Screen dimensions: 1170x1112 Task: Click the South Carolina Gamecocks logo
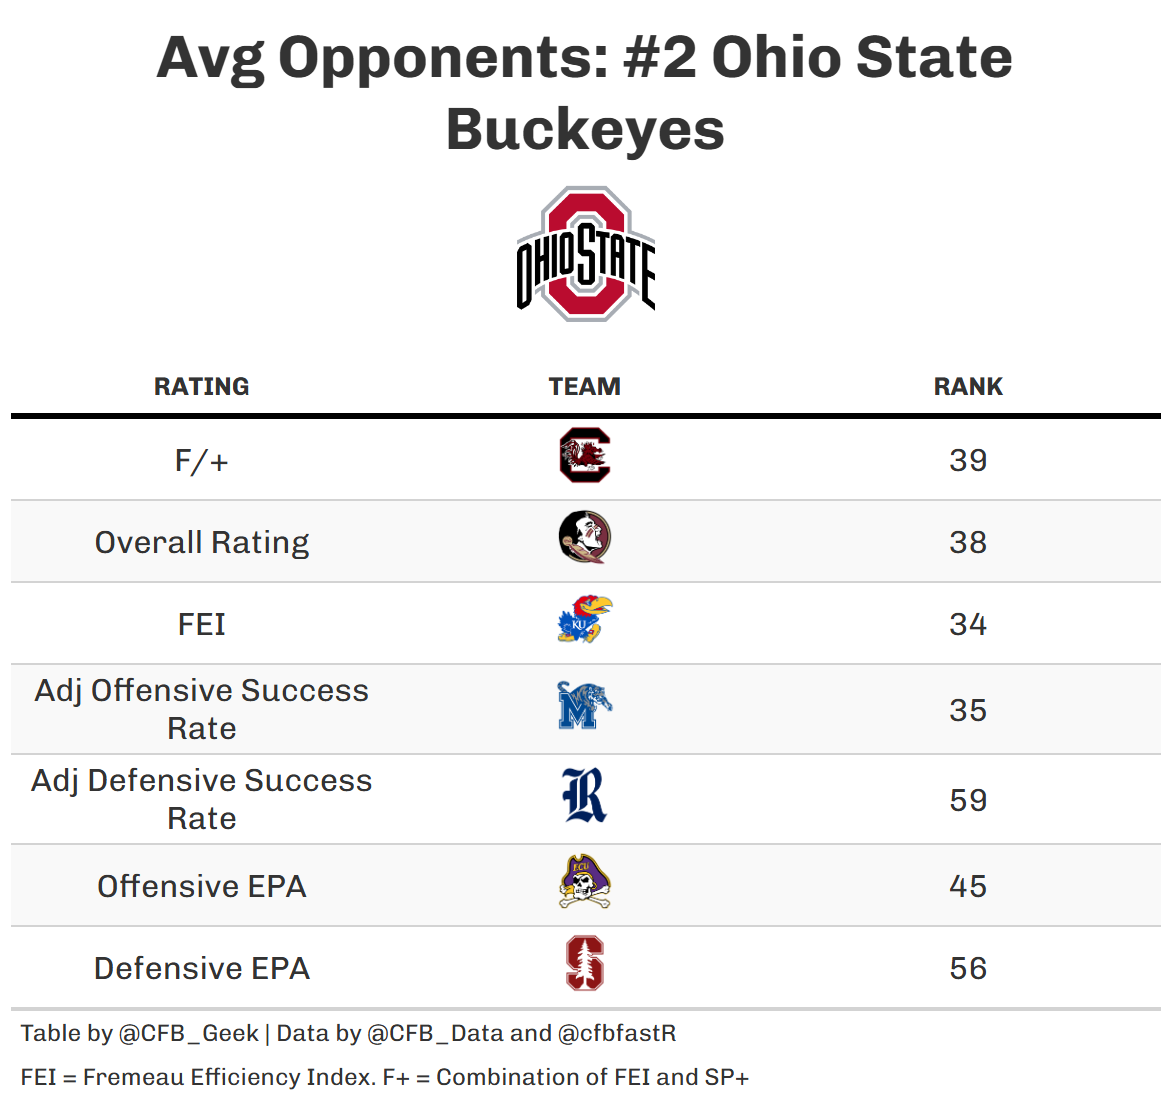(x=585, y=456)
